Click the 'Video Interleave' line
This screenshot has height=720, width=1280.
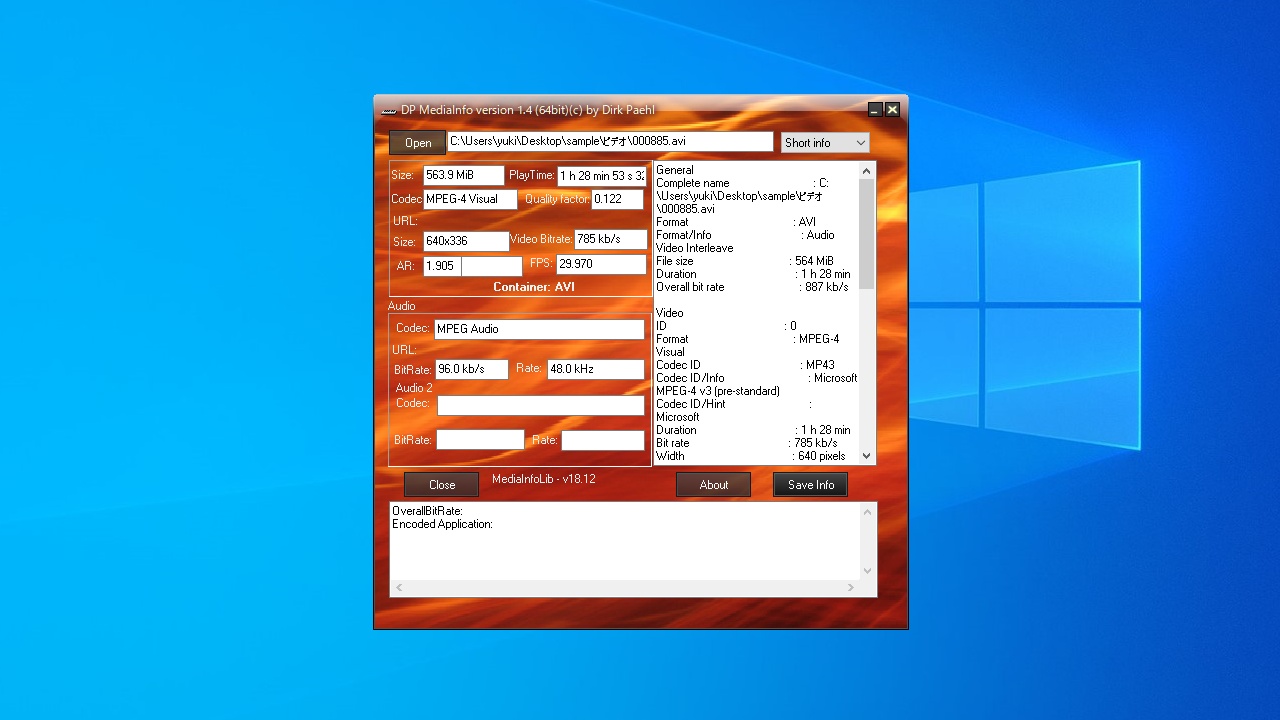694,248
